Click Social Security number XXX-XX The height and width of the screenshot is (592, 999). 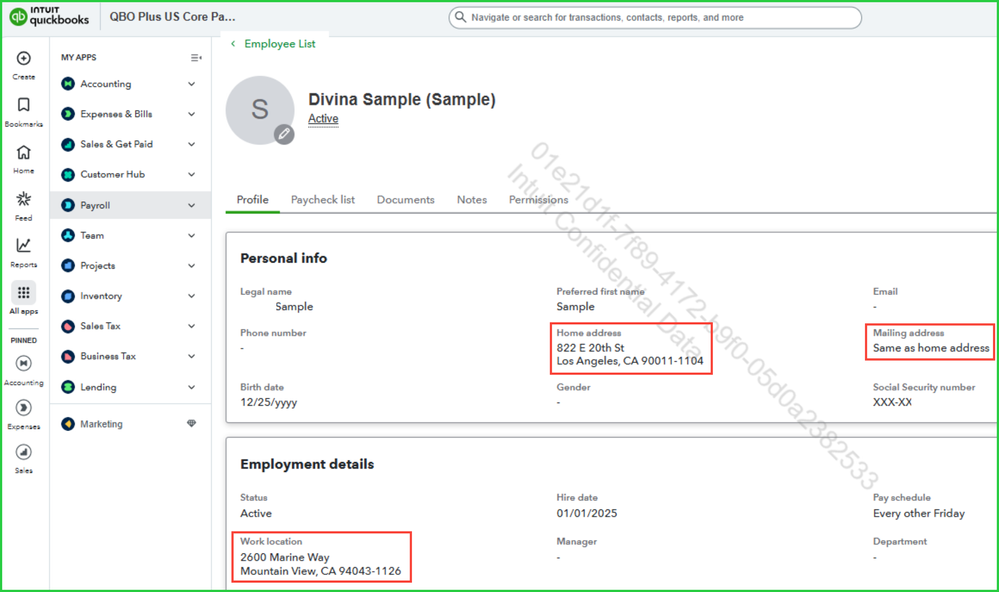point(892,402)
